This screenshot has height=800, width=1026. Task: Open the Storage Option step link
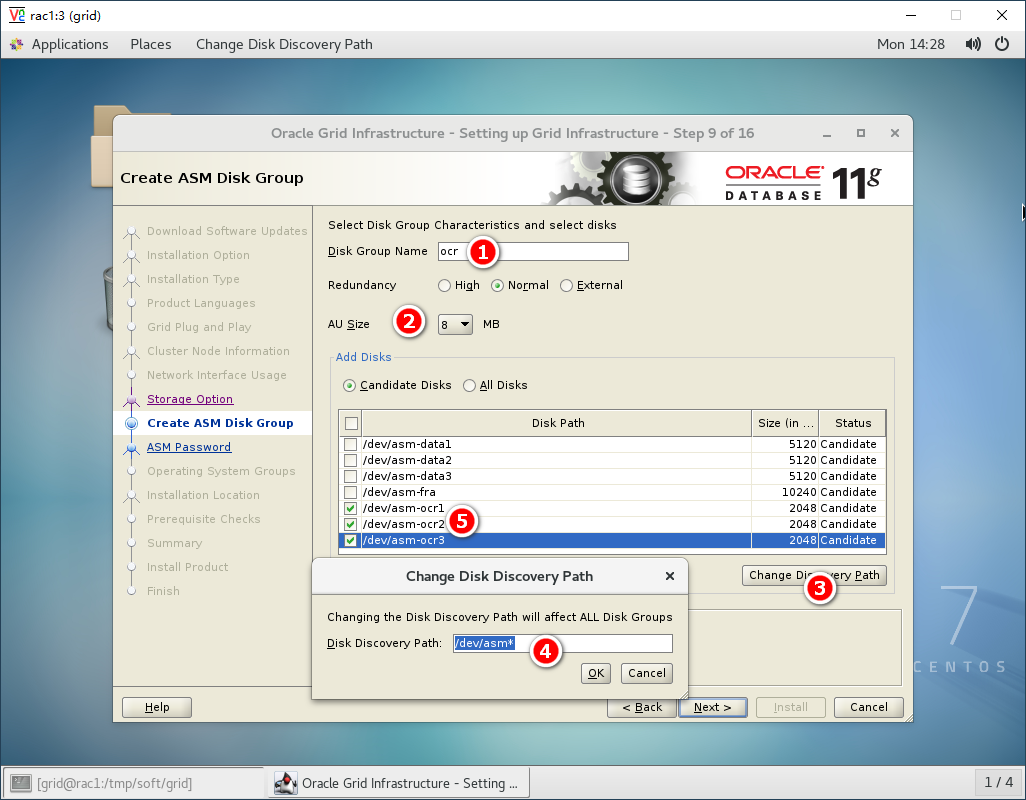190,399
